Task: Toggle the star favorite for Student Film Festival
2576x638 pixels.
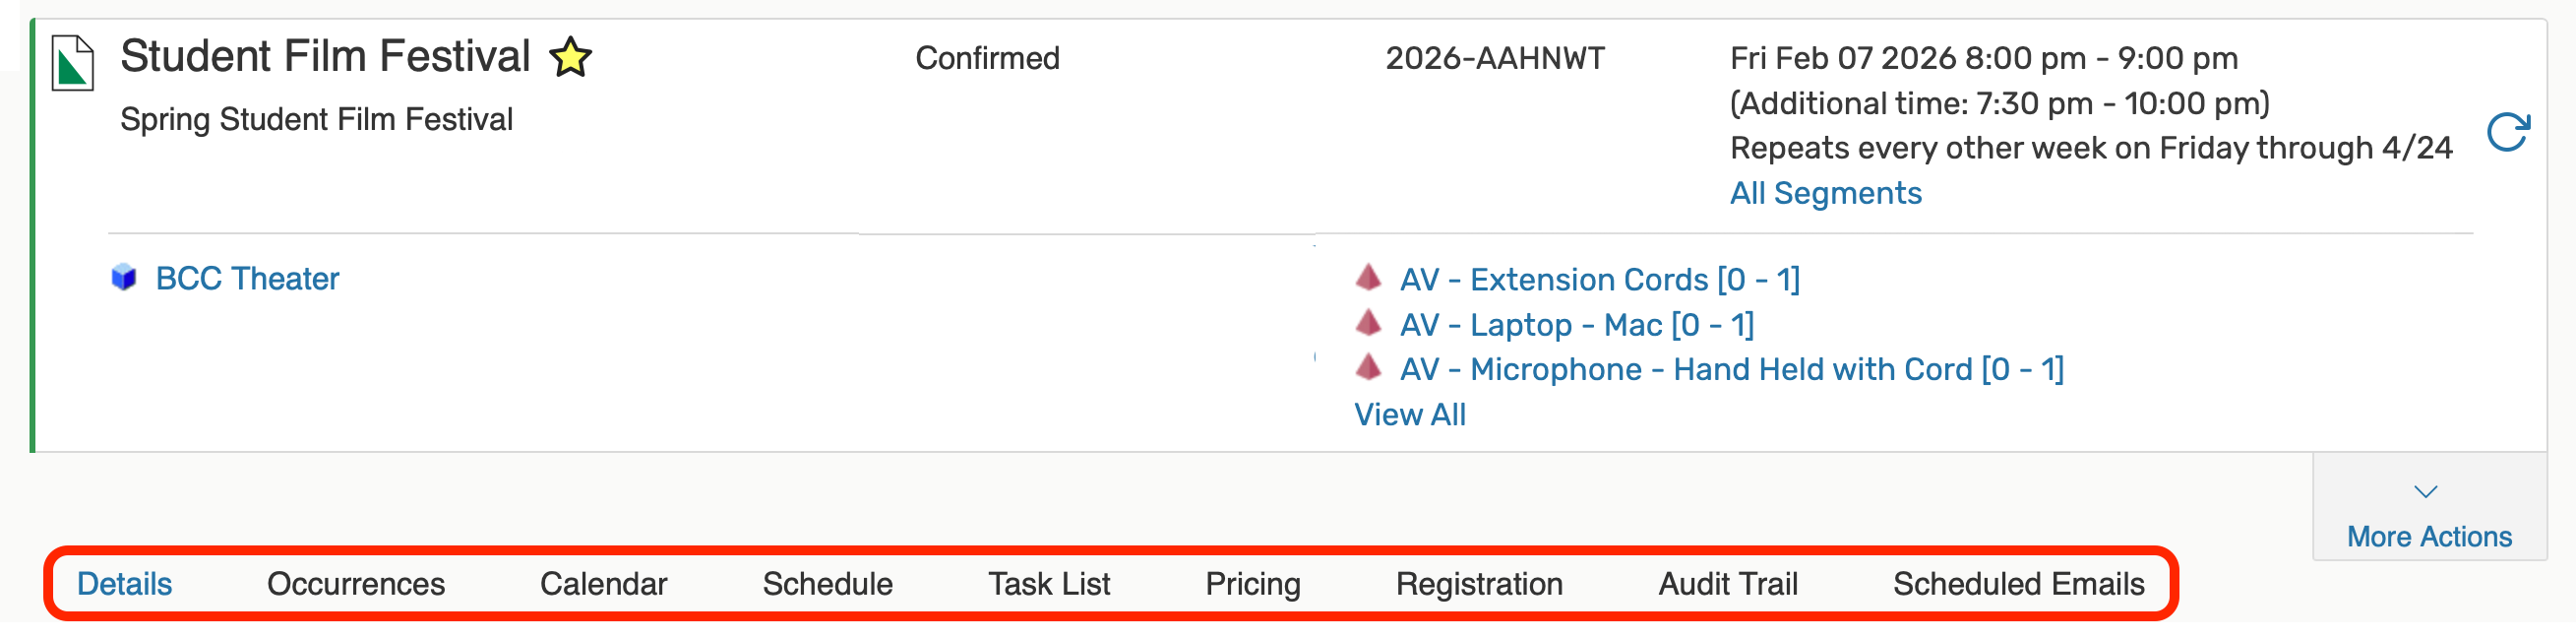Action: tap(570, 57)
